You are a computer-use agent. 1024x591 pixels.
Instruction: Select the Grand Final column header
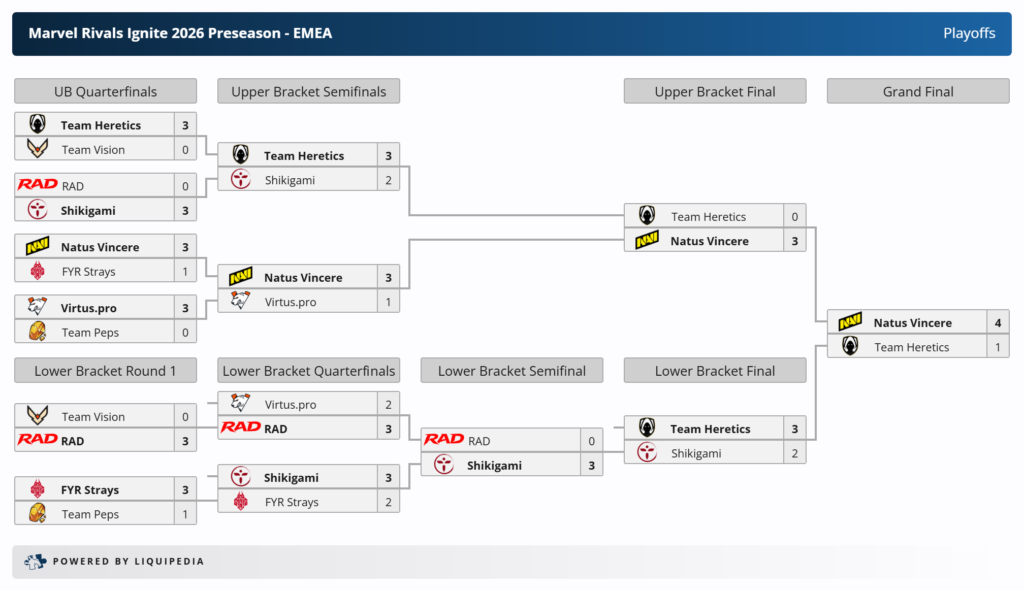click(918, 92)
